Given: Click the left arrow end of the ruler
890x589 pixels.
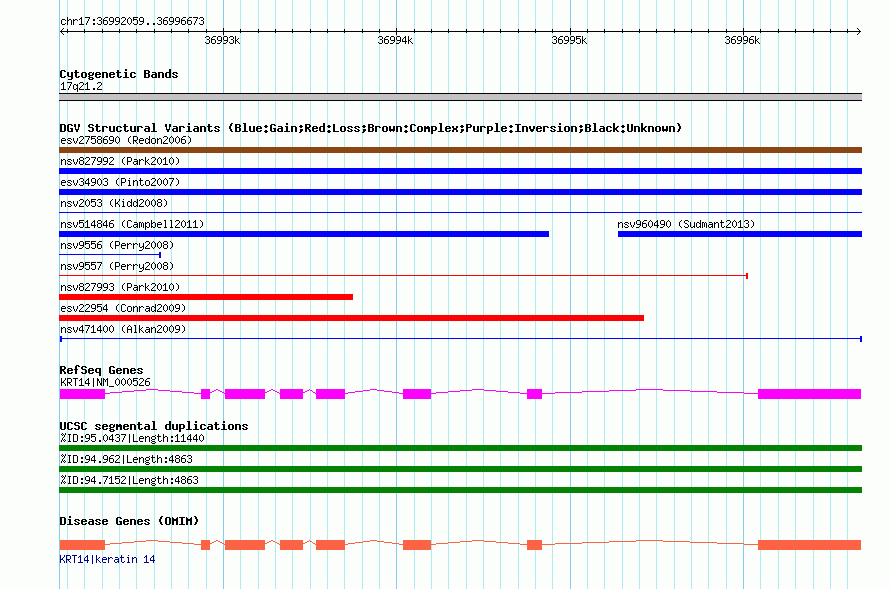Looking at the screenshot, I should pos(63,31).
